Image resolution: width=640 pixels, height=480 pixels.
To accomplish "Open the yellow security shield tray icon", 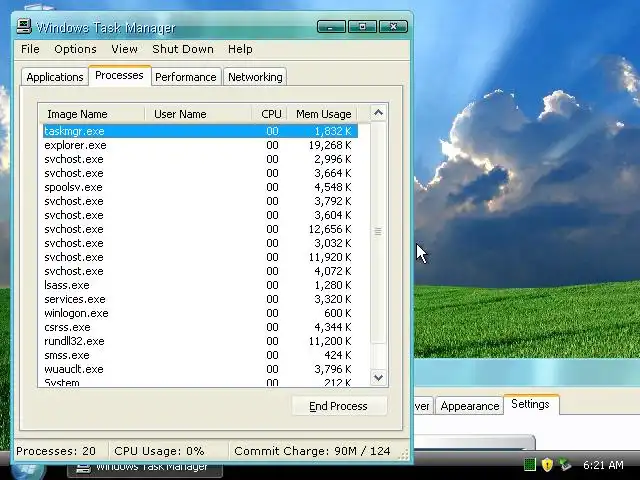I will point(547,464).
